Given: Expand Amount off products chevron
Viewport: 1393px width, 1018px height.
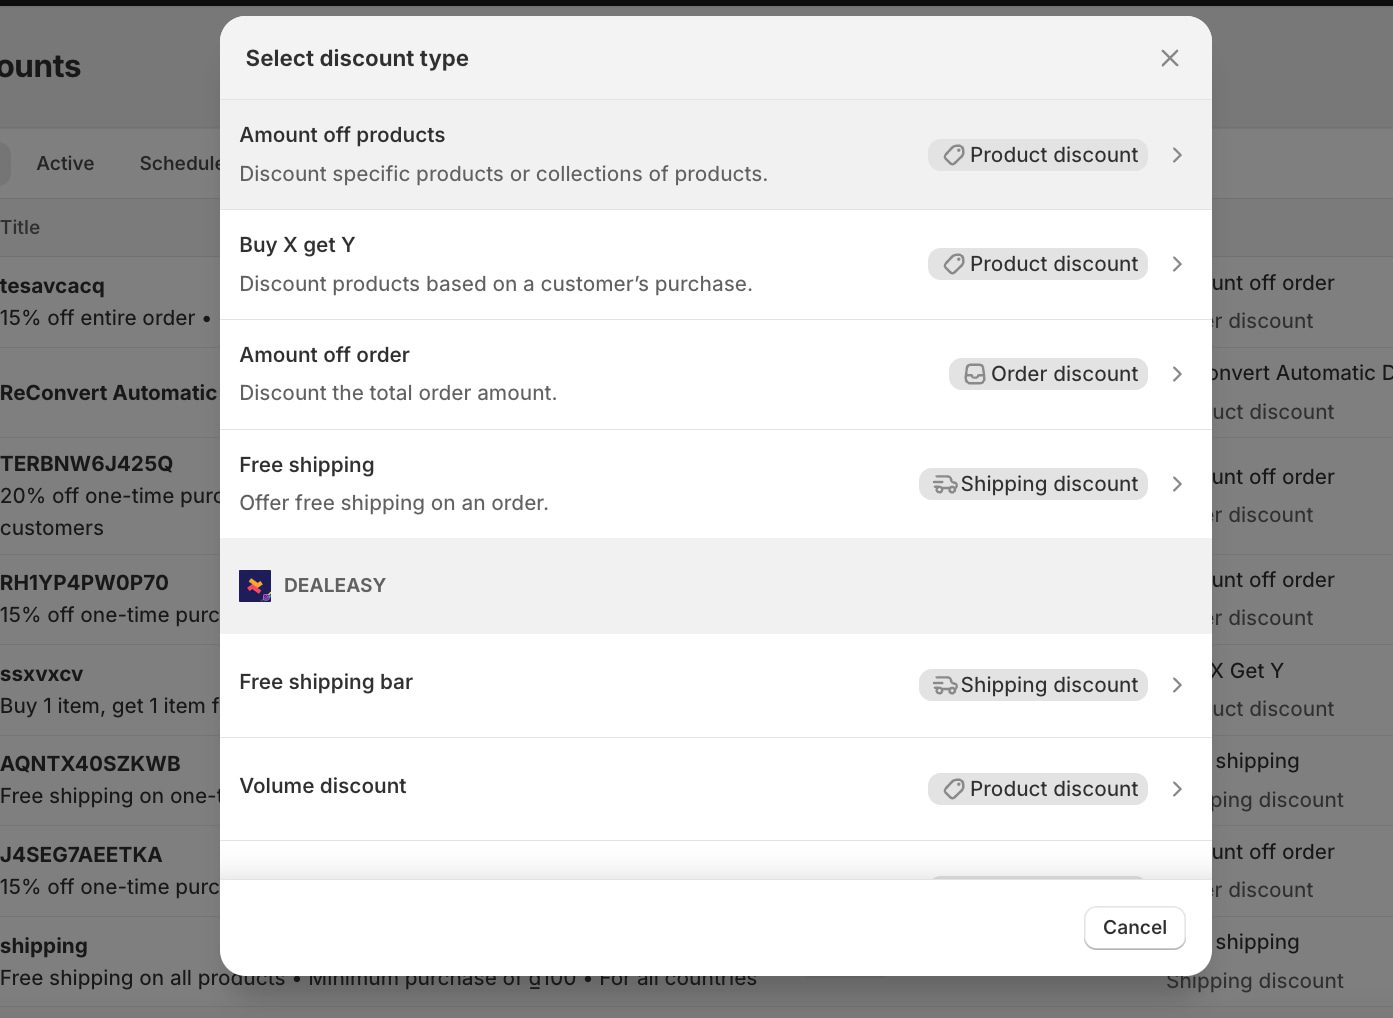Looking at the screenshot, I should pyautogui.click(x=1177, y=155).
